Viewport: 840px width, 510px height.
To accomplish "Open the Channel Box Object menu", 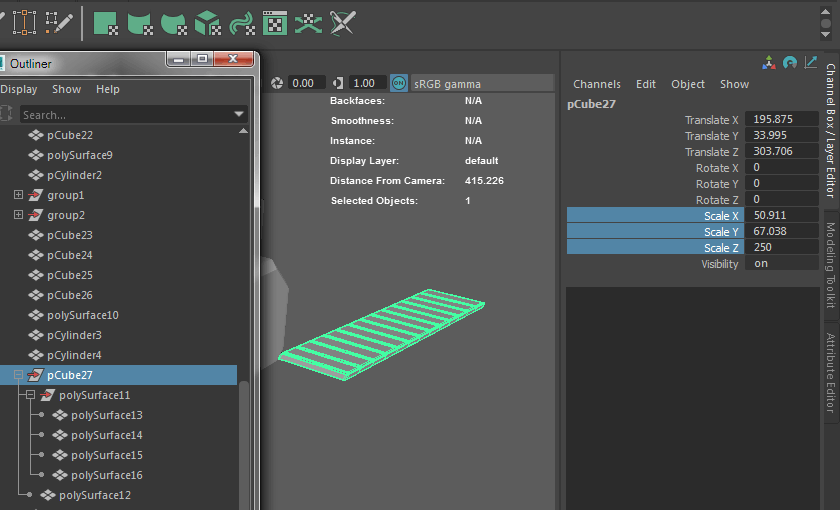I will tap(688, 84).
